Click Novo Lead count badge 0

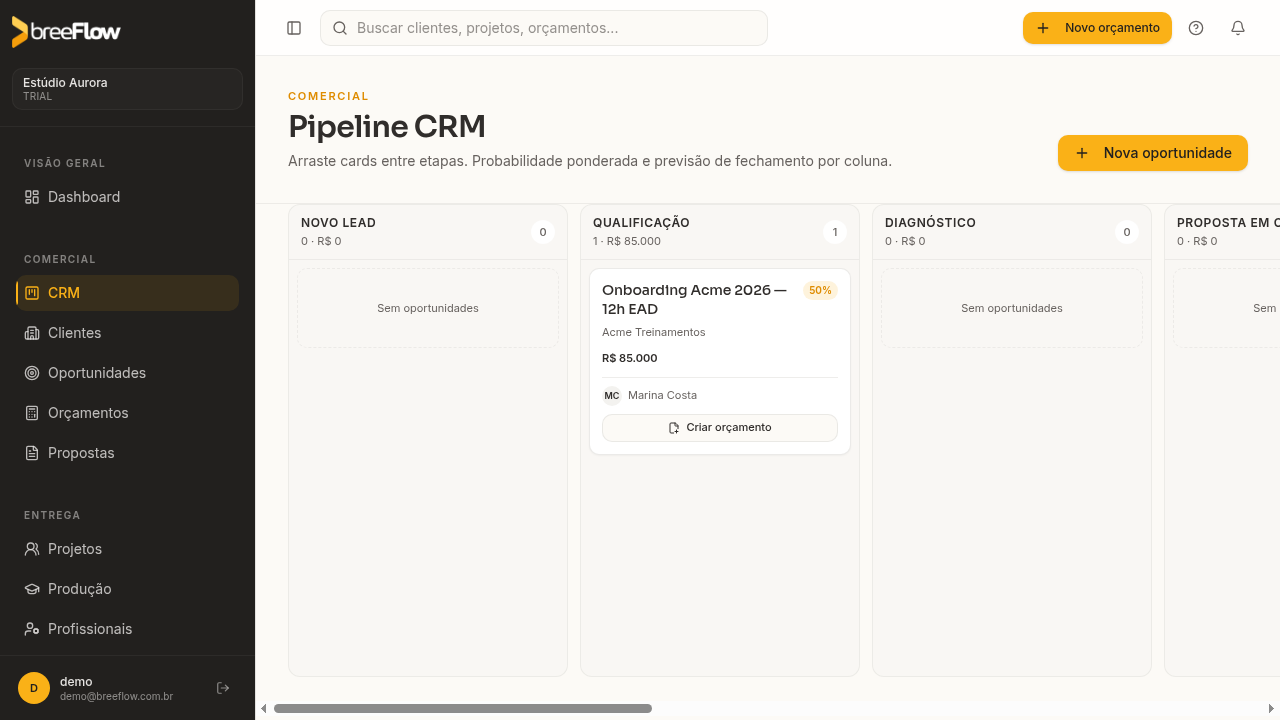tap(543, 232)
